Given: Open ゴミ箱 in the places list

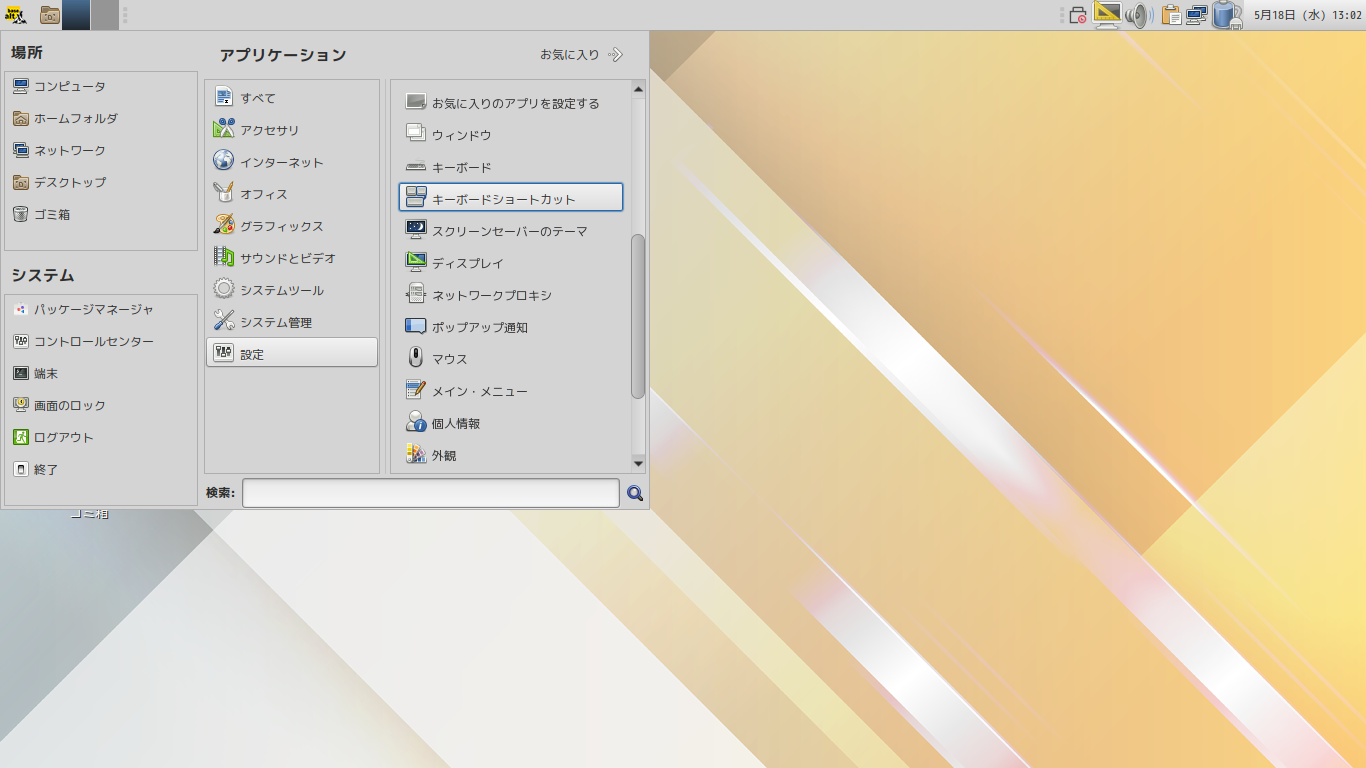Looking at the screenshot, I should (x=100, y=215).
